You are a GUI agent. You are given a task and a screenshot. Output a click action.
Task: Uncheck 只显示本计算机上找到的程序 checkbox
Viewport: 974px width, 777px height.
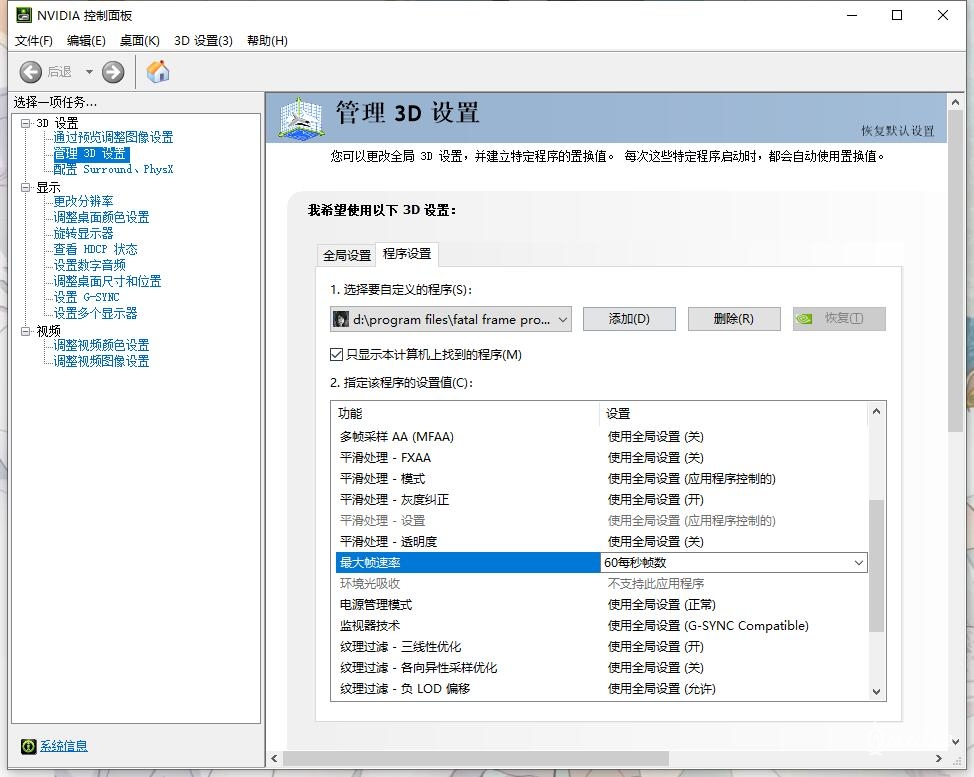coord(337,355)
